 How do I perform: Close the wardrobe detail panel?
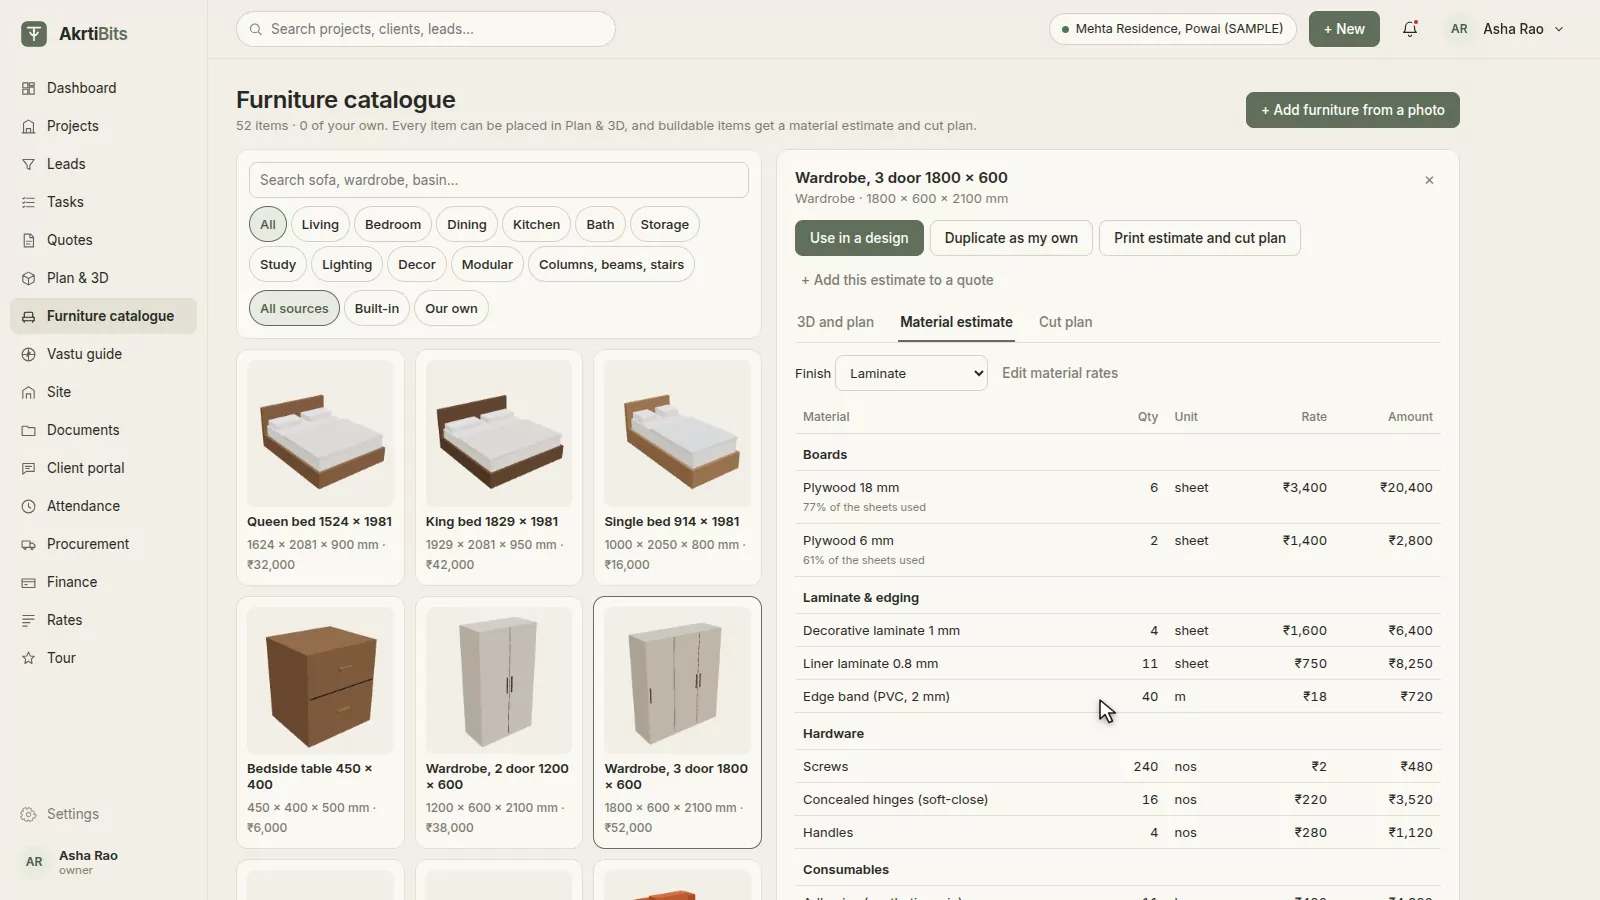pyautogui.click(x=1429, y=180)
